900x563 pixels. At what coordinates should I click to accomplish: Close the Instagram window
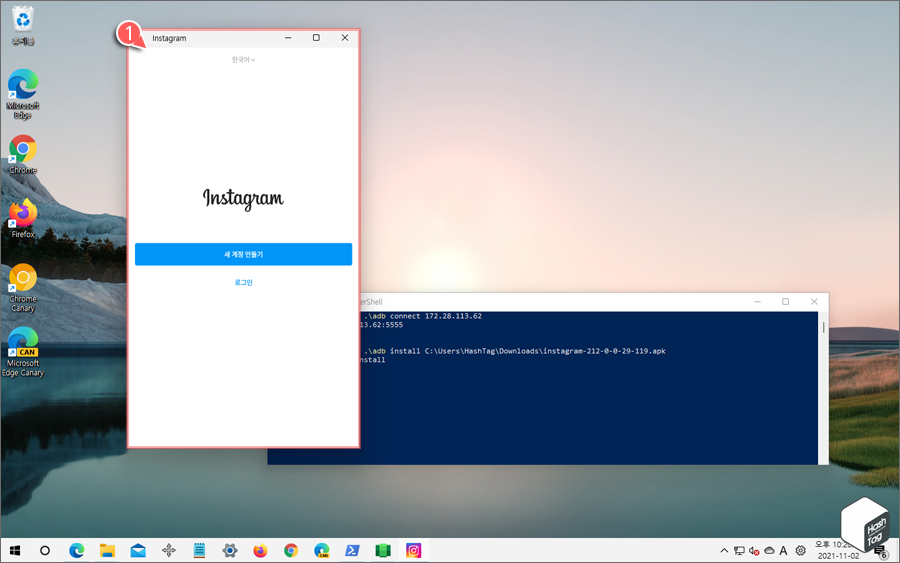(x=345, y=38)
